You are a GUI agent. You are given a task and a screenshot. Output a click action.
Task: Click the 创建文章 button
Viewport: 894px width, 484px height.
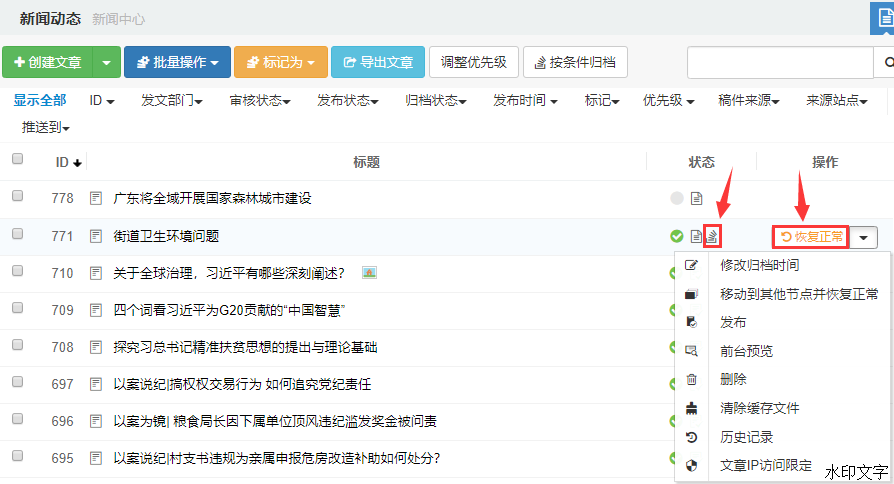coord(47,62)
